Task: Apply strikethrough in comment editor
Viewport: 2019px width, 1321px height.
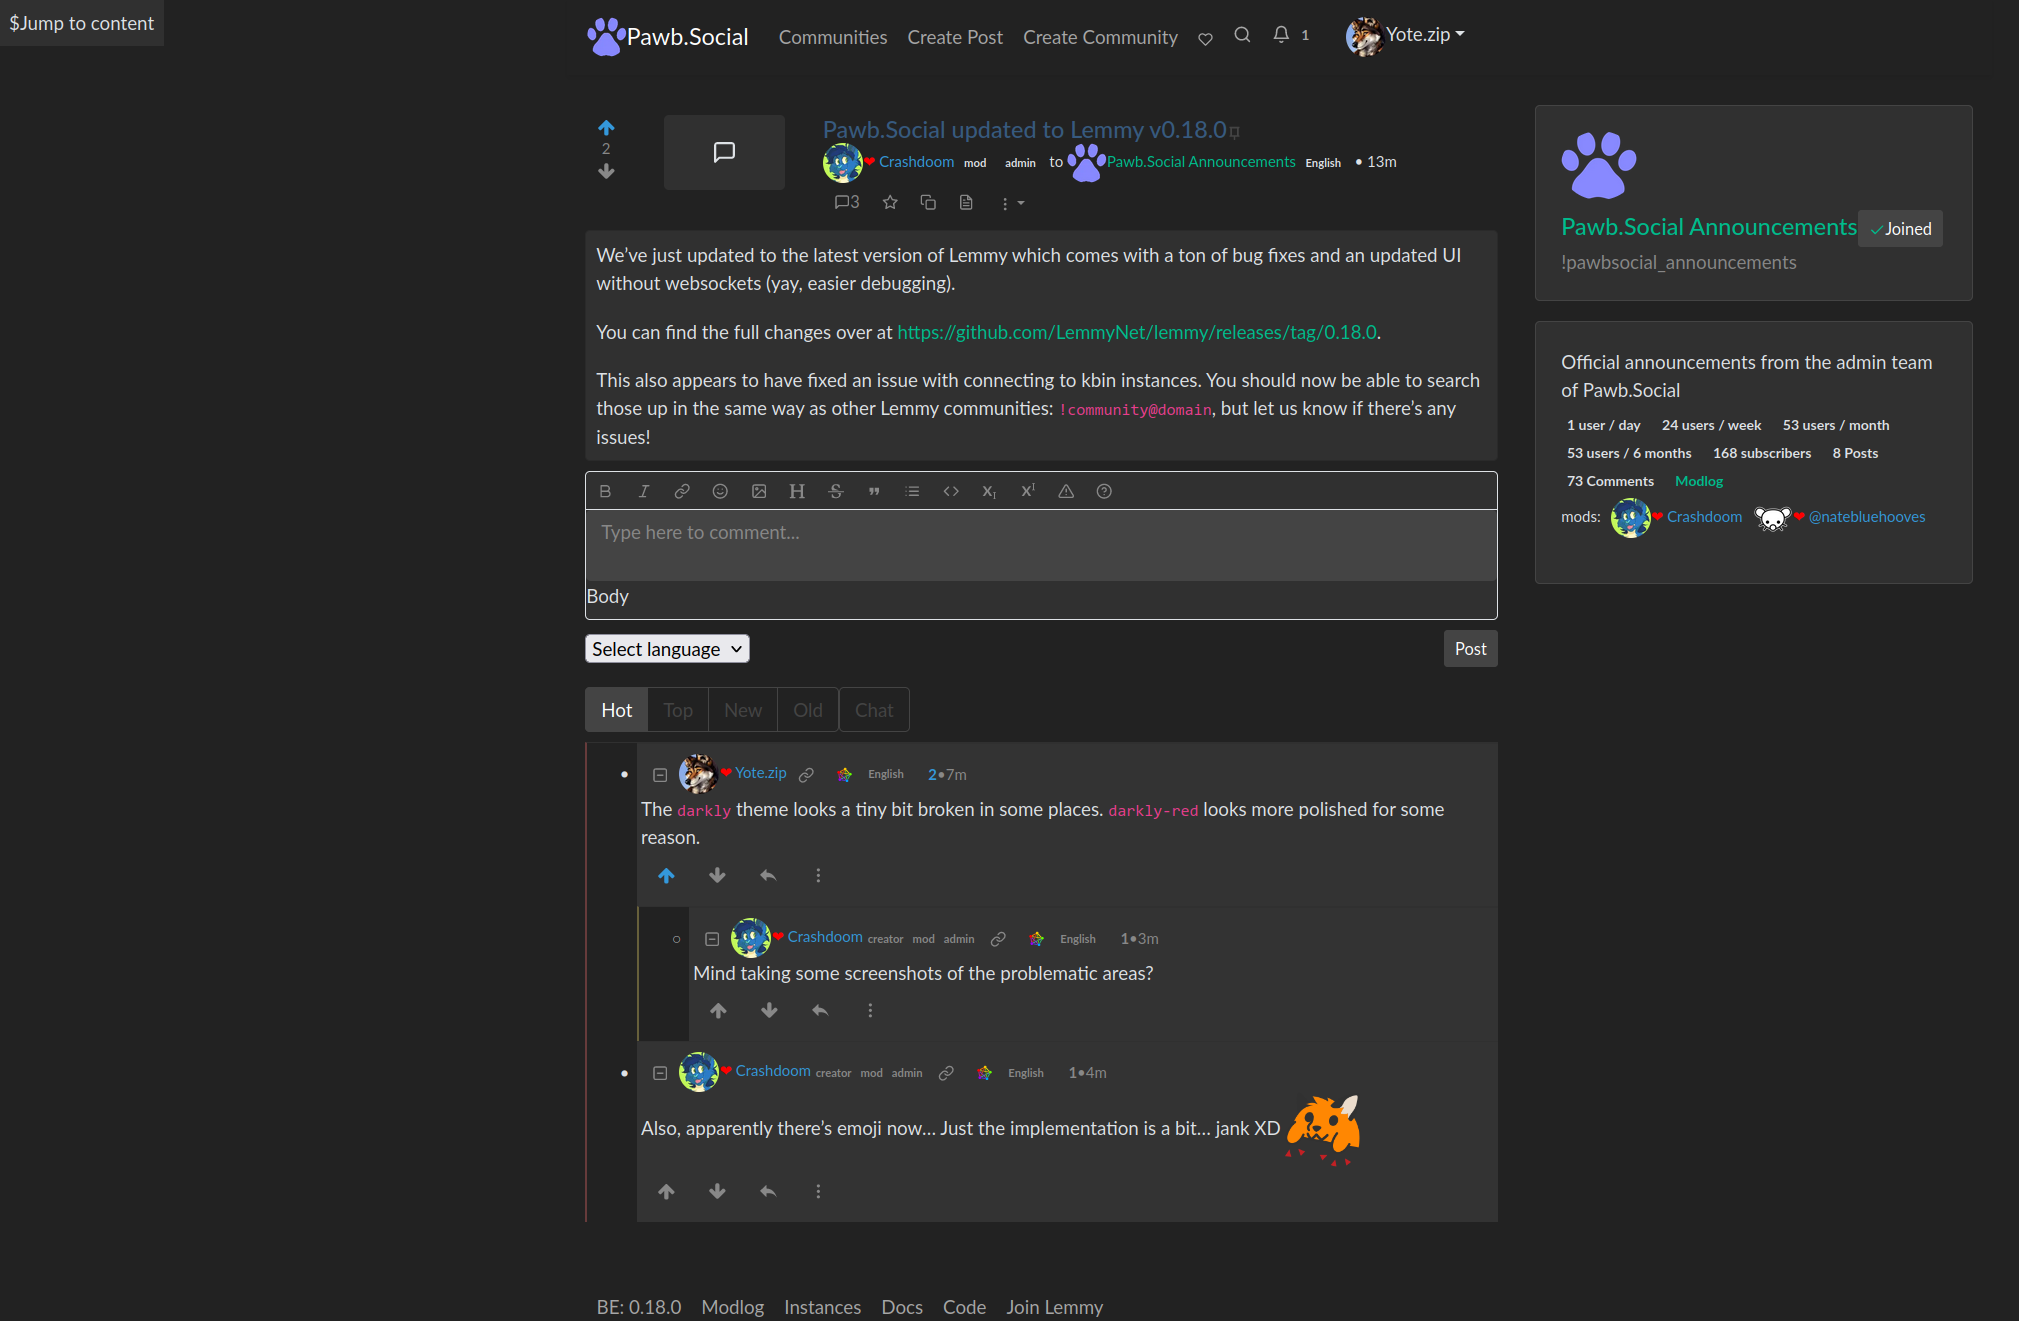Action: (x=836, y=491)
